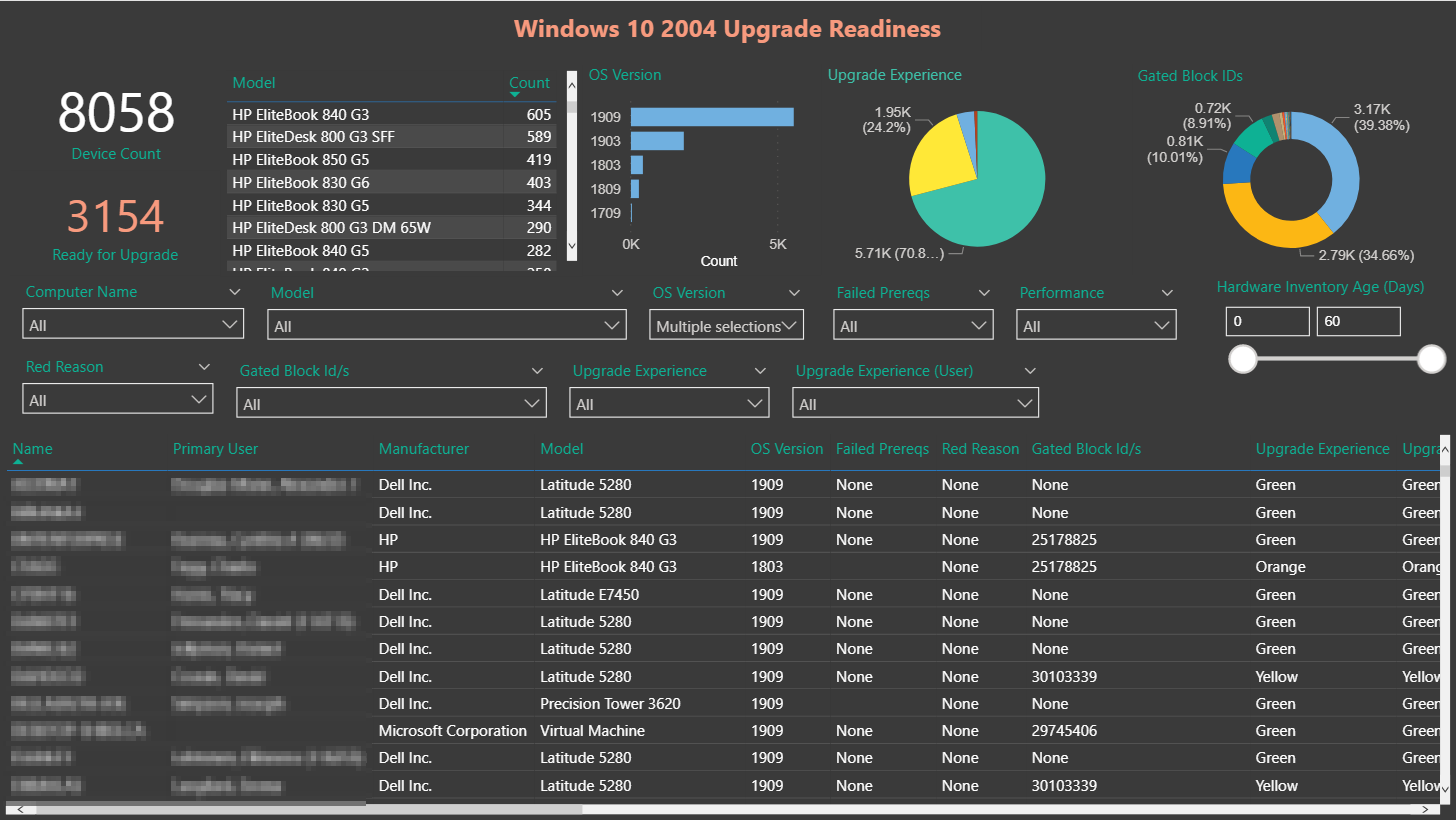The width and height of the screenshot is (1456, 820).
Task: Sort the table by Primary User header
Action: tap(215, 449)
